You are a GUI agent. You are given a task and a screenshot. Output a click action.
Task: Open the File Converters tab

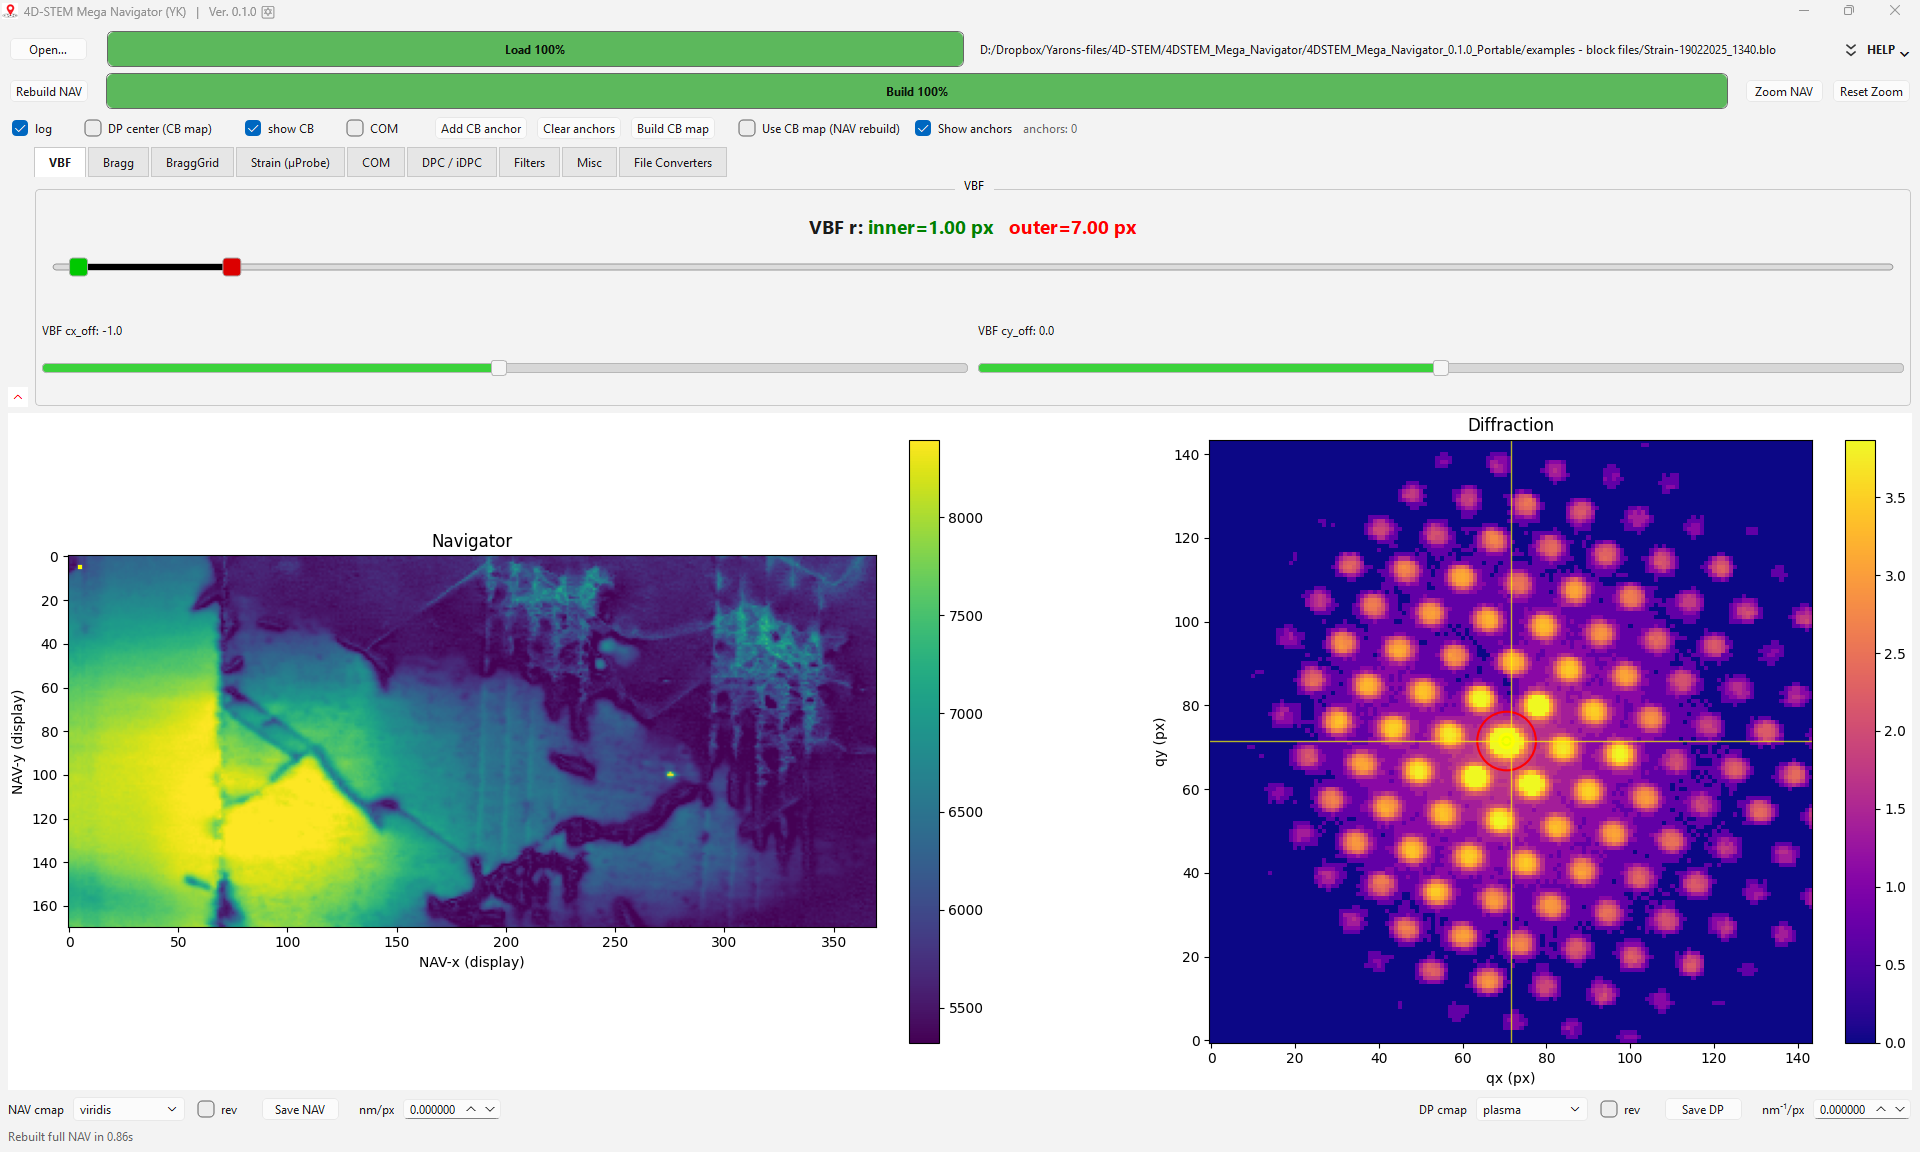pos(672,162)
